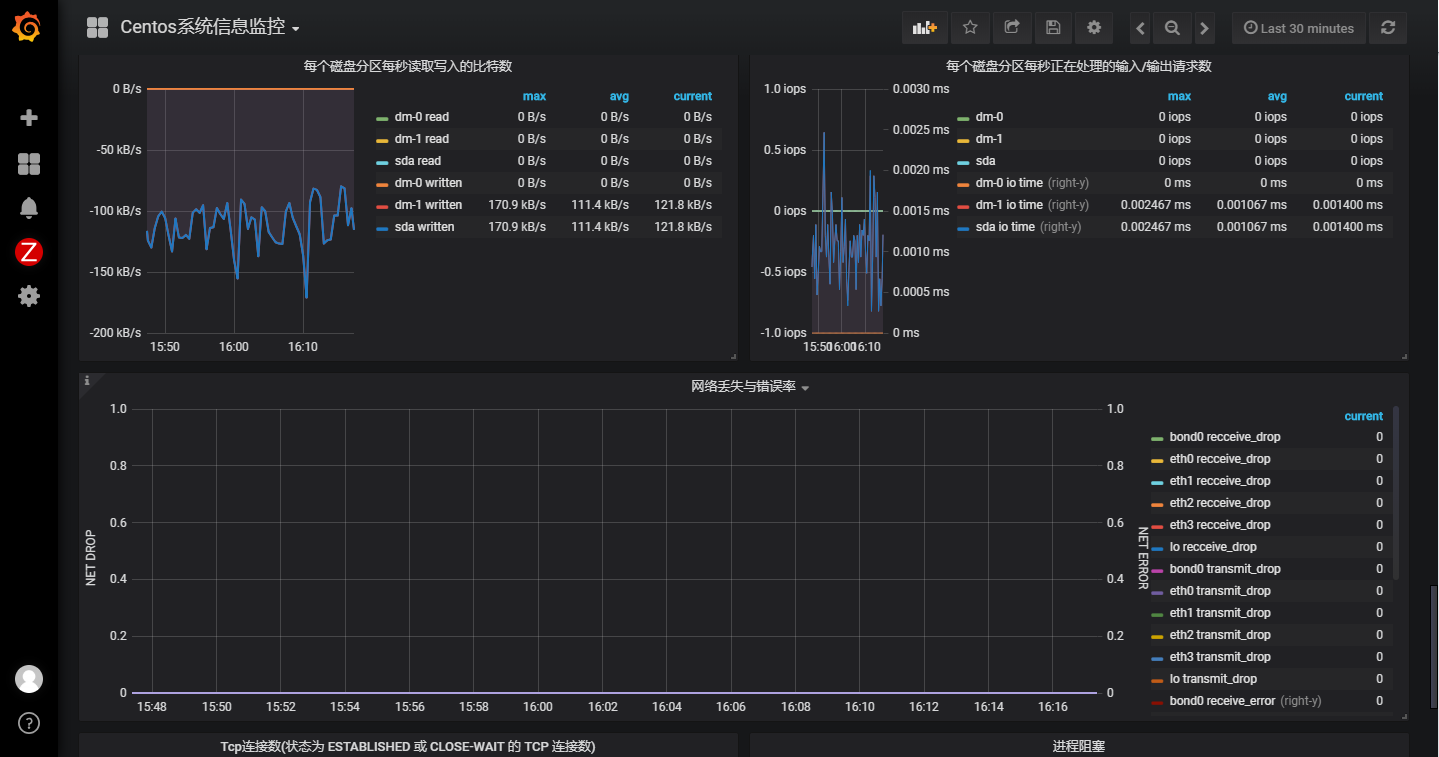Screen dimensions: 1439x757
Task: Open the Last 30 minutes time picker
Action: [1298, 28]
